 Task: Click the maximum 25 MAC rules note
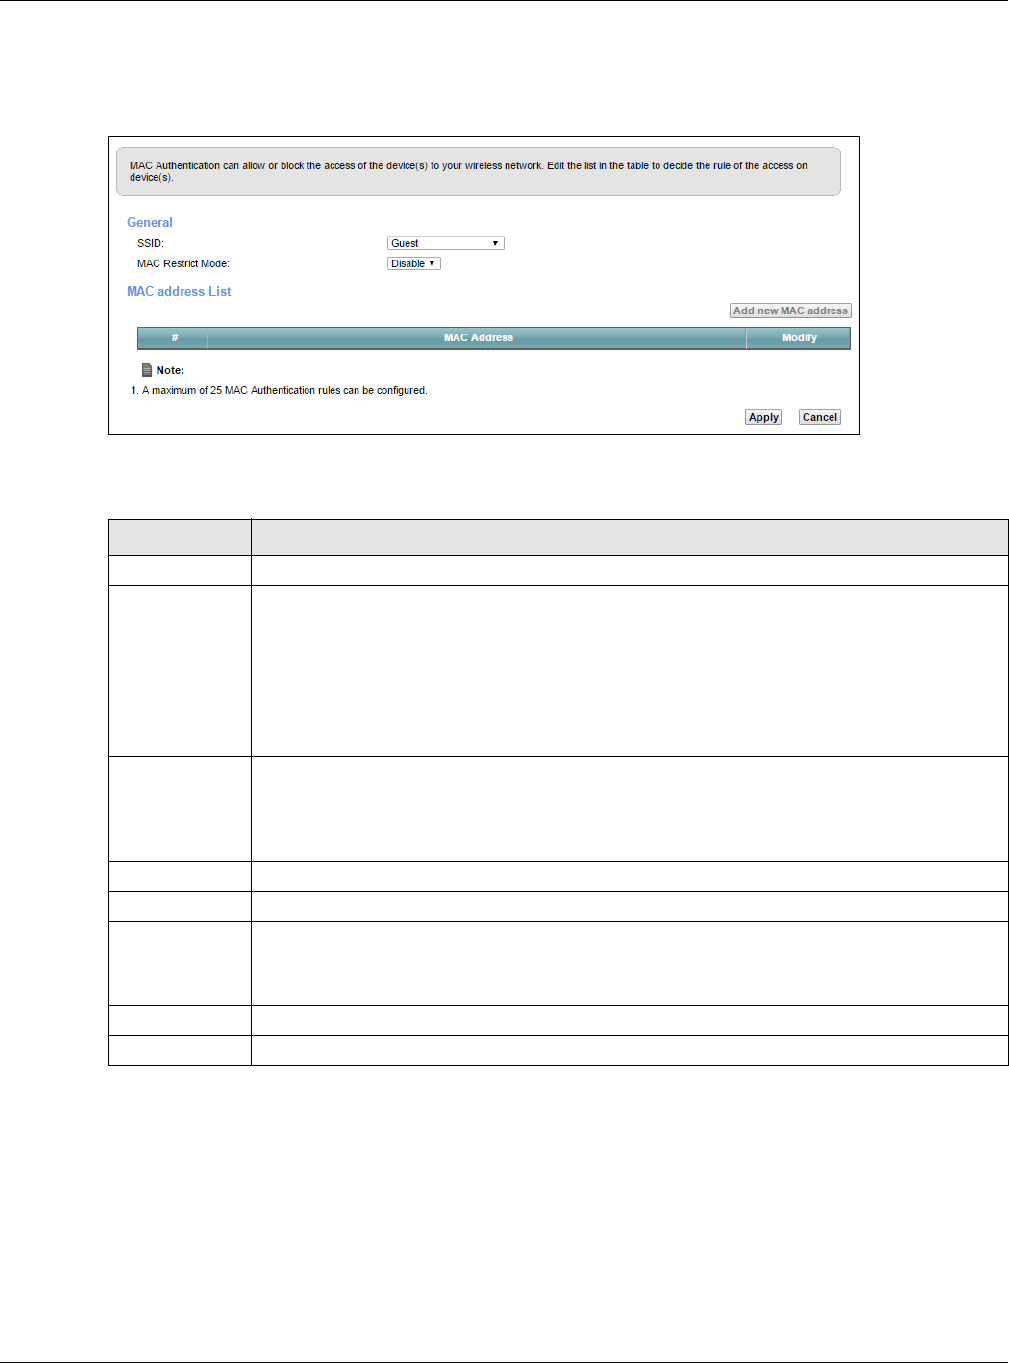pos(279,390)
